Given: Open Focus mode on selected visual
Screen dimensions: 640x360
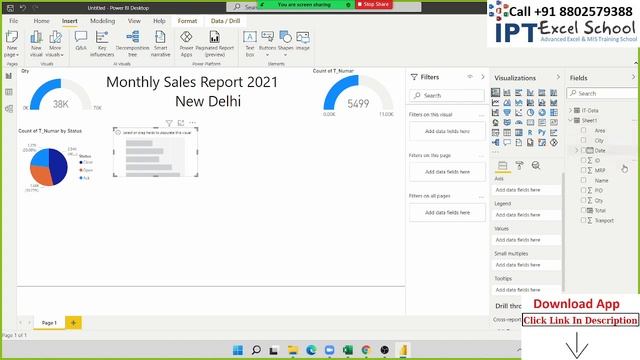Looking at the screenshot, I should pyautogui.click(x=181, y=123).
